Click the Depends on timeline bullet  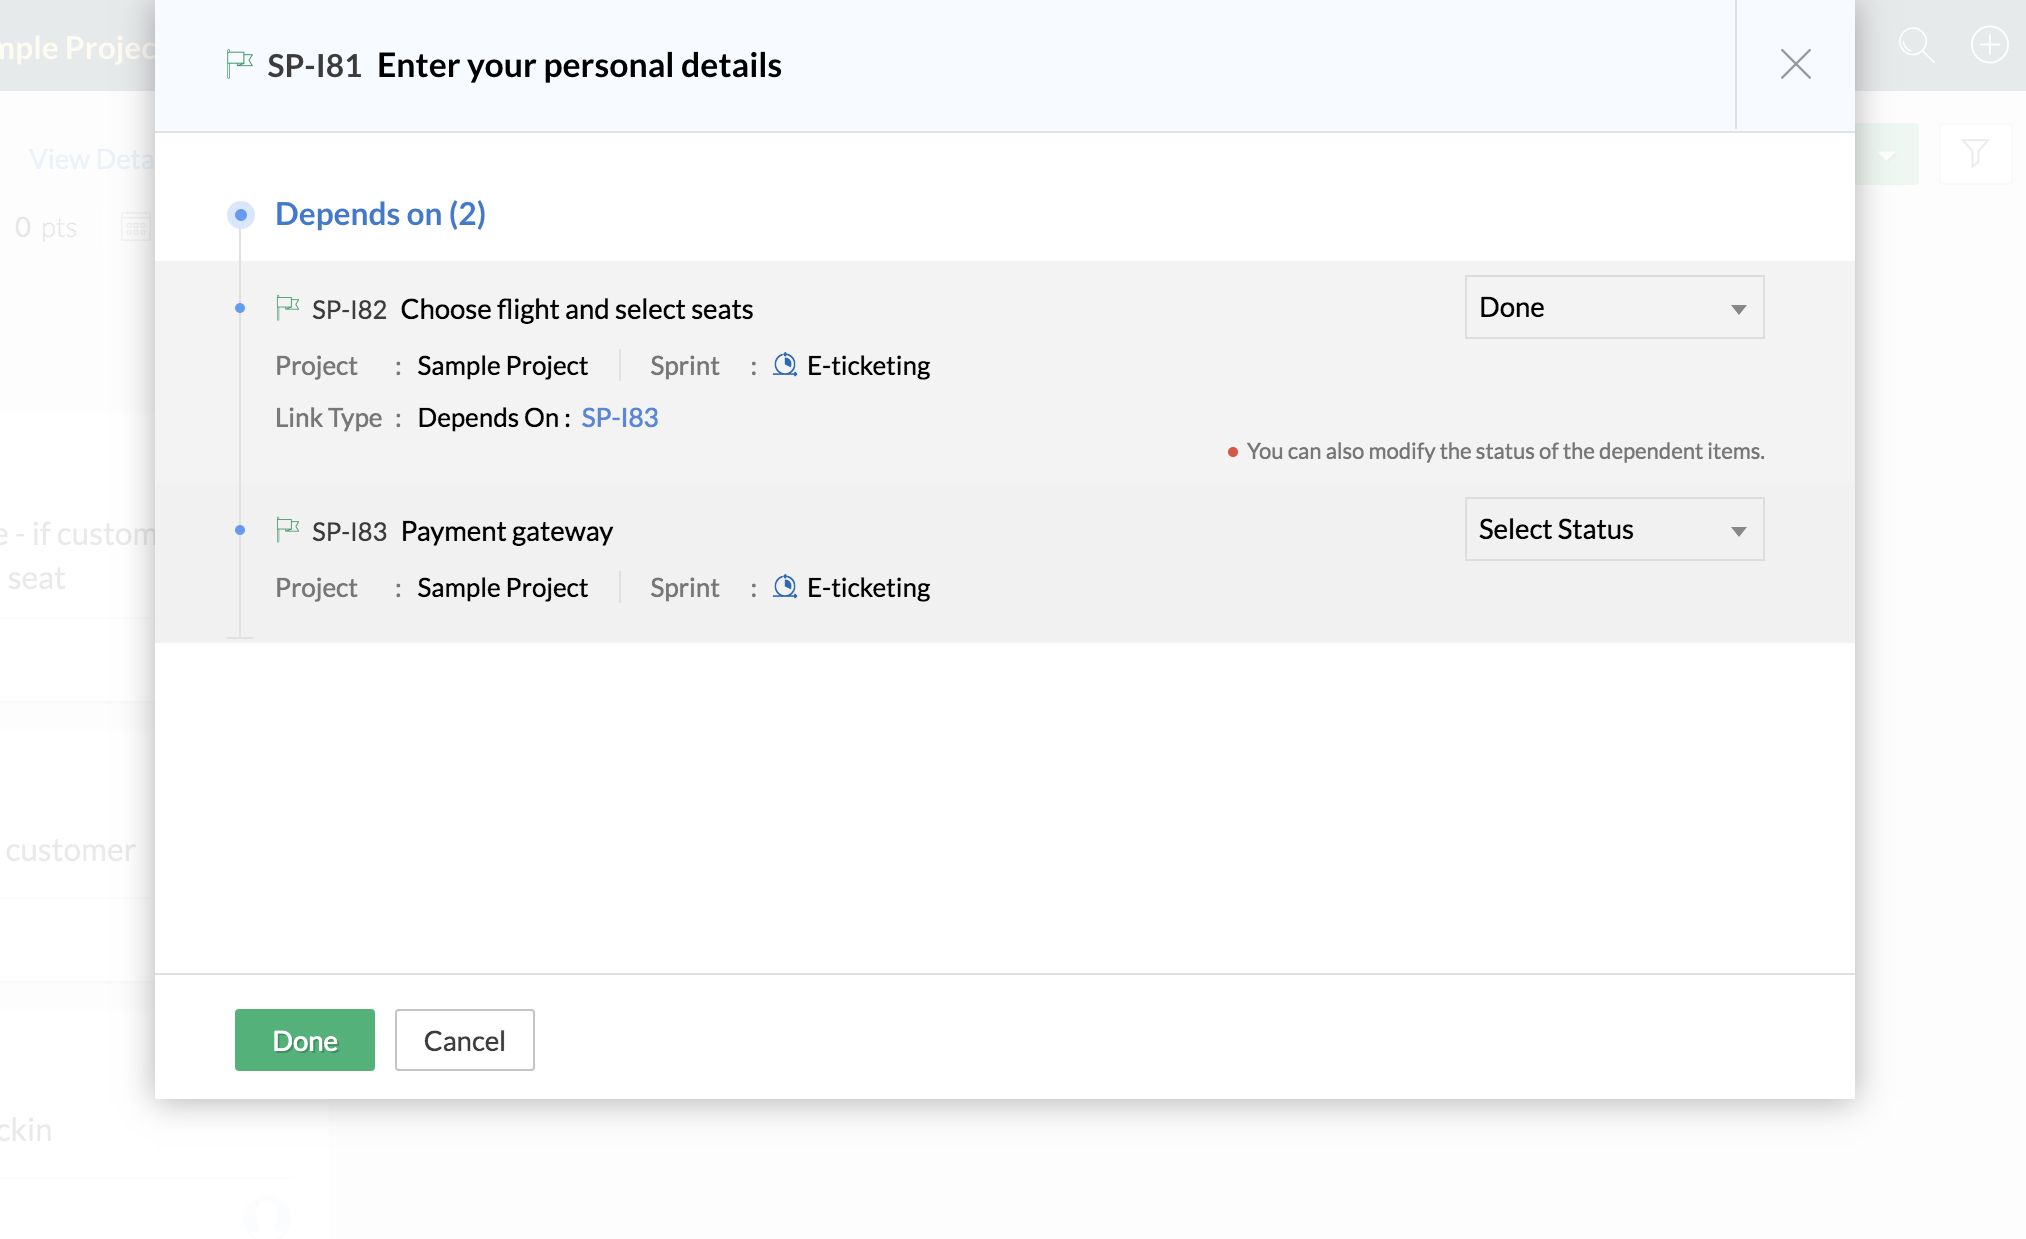(241, 214)
